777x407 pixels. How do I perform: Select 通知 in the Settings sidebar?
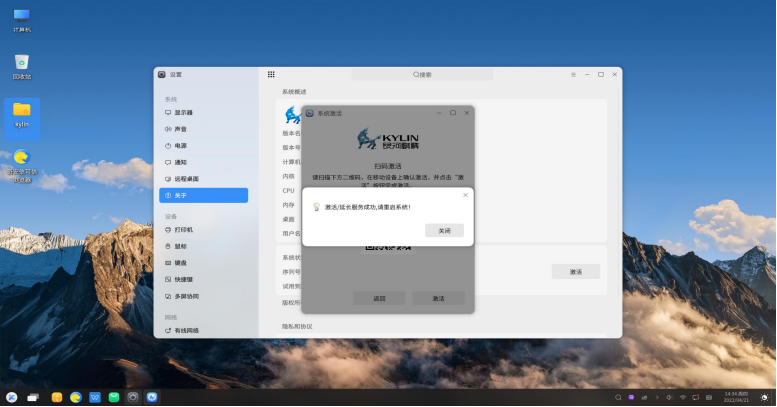(x=203, y=162)
